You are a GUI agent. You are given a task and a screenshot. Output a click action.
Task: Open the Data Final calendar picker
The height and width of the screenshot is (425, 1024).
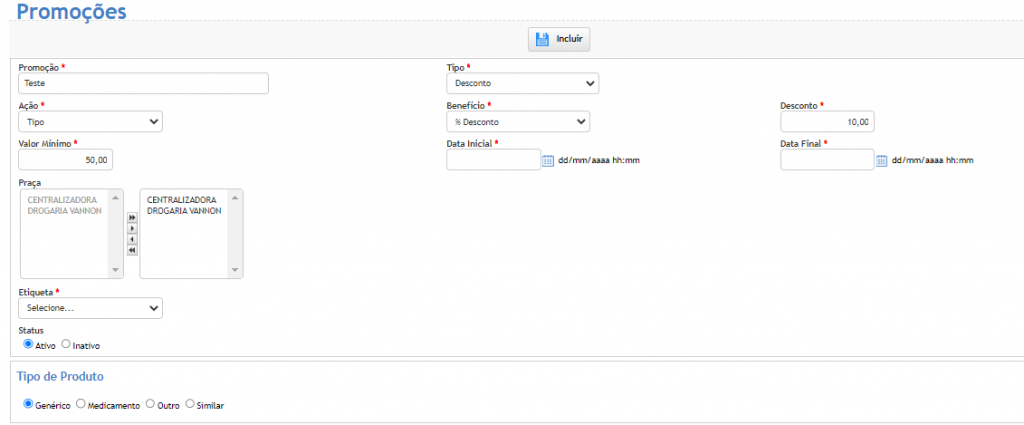click(881, 160)
